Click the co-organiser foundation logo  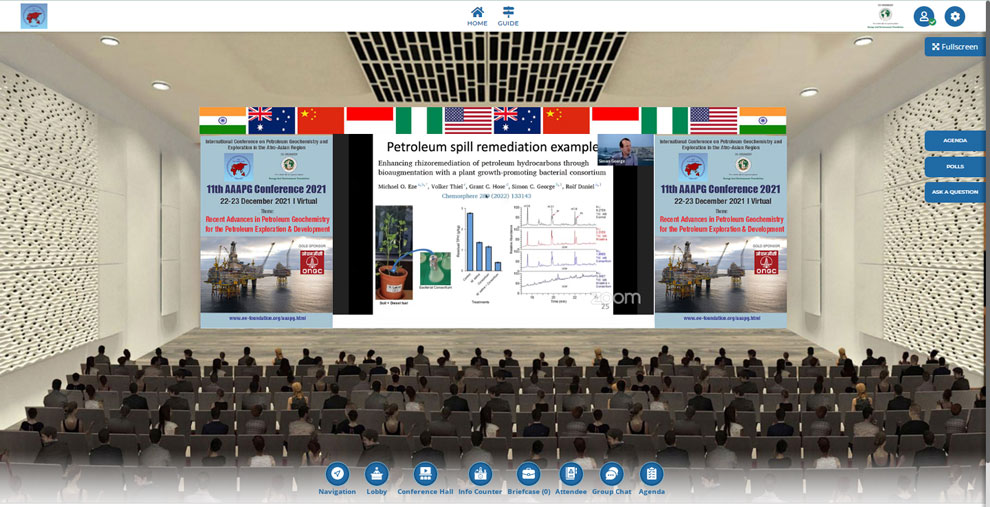point(886,16)
